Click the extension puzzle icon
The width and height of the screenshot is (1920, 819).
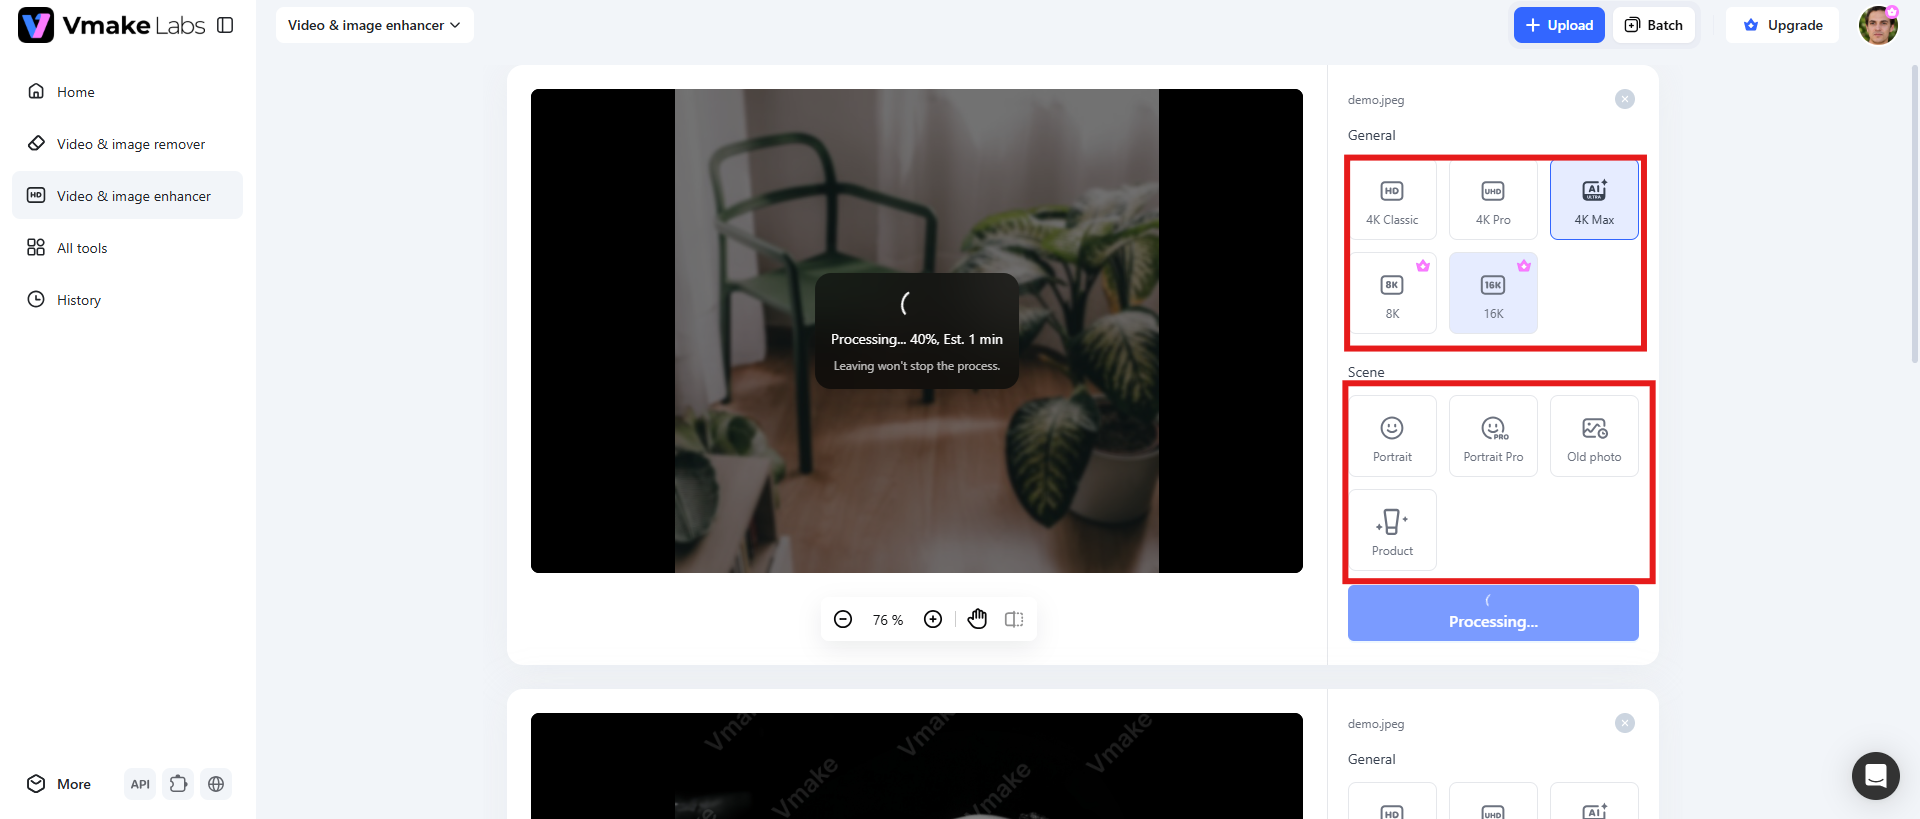(x=178, y=784)
